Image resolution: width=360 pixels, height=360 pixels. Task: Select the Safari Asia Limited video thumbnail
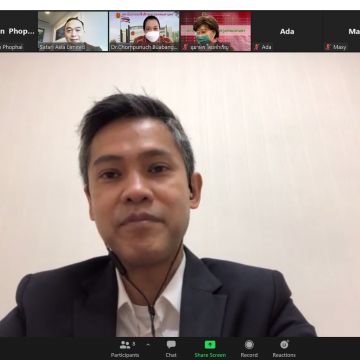point(73,31)
